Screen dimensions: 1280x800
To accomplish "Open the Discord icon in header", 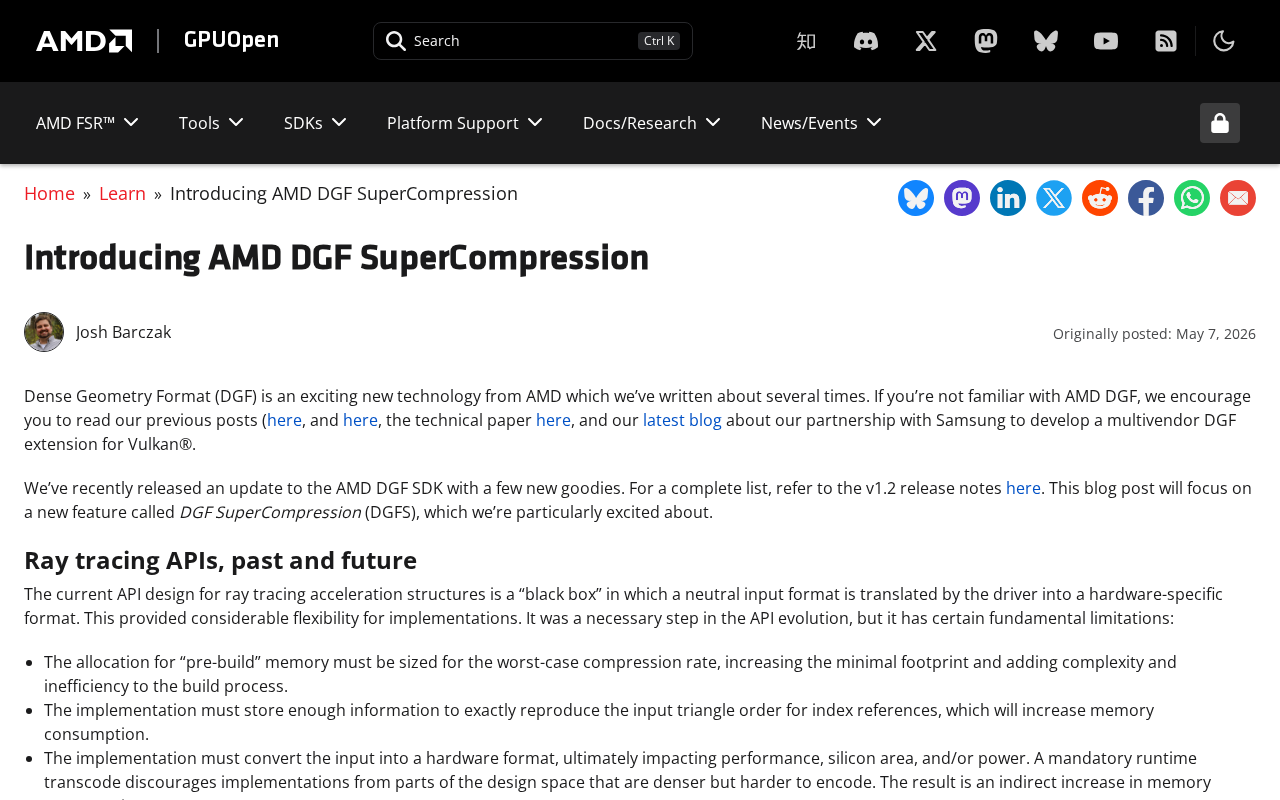I will 866,41.
